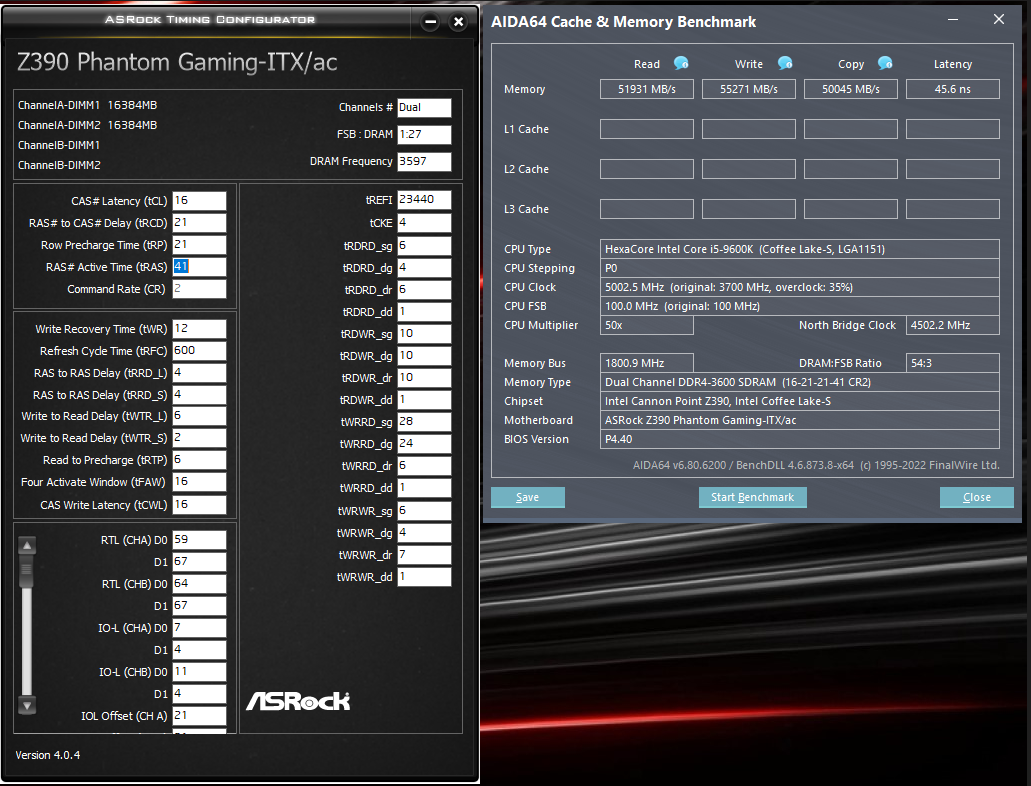Click the RAS# to CAS# Delay (tRCD) field
The width and height of the screenshot is (1031, 786).
199,223
